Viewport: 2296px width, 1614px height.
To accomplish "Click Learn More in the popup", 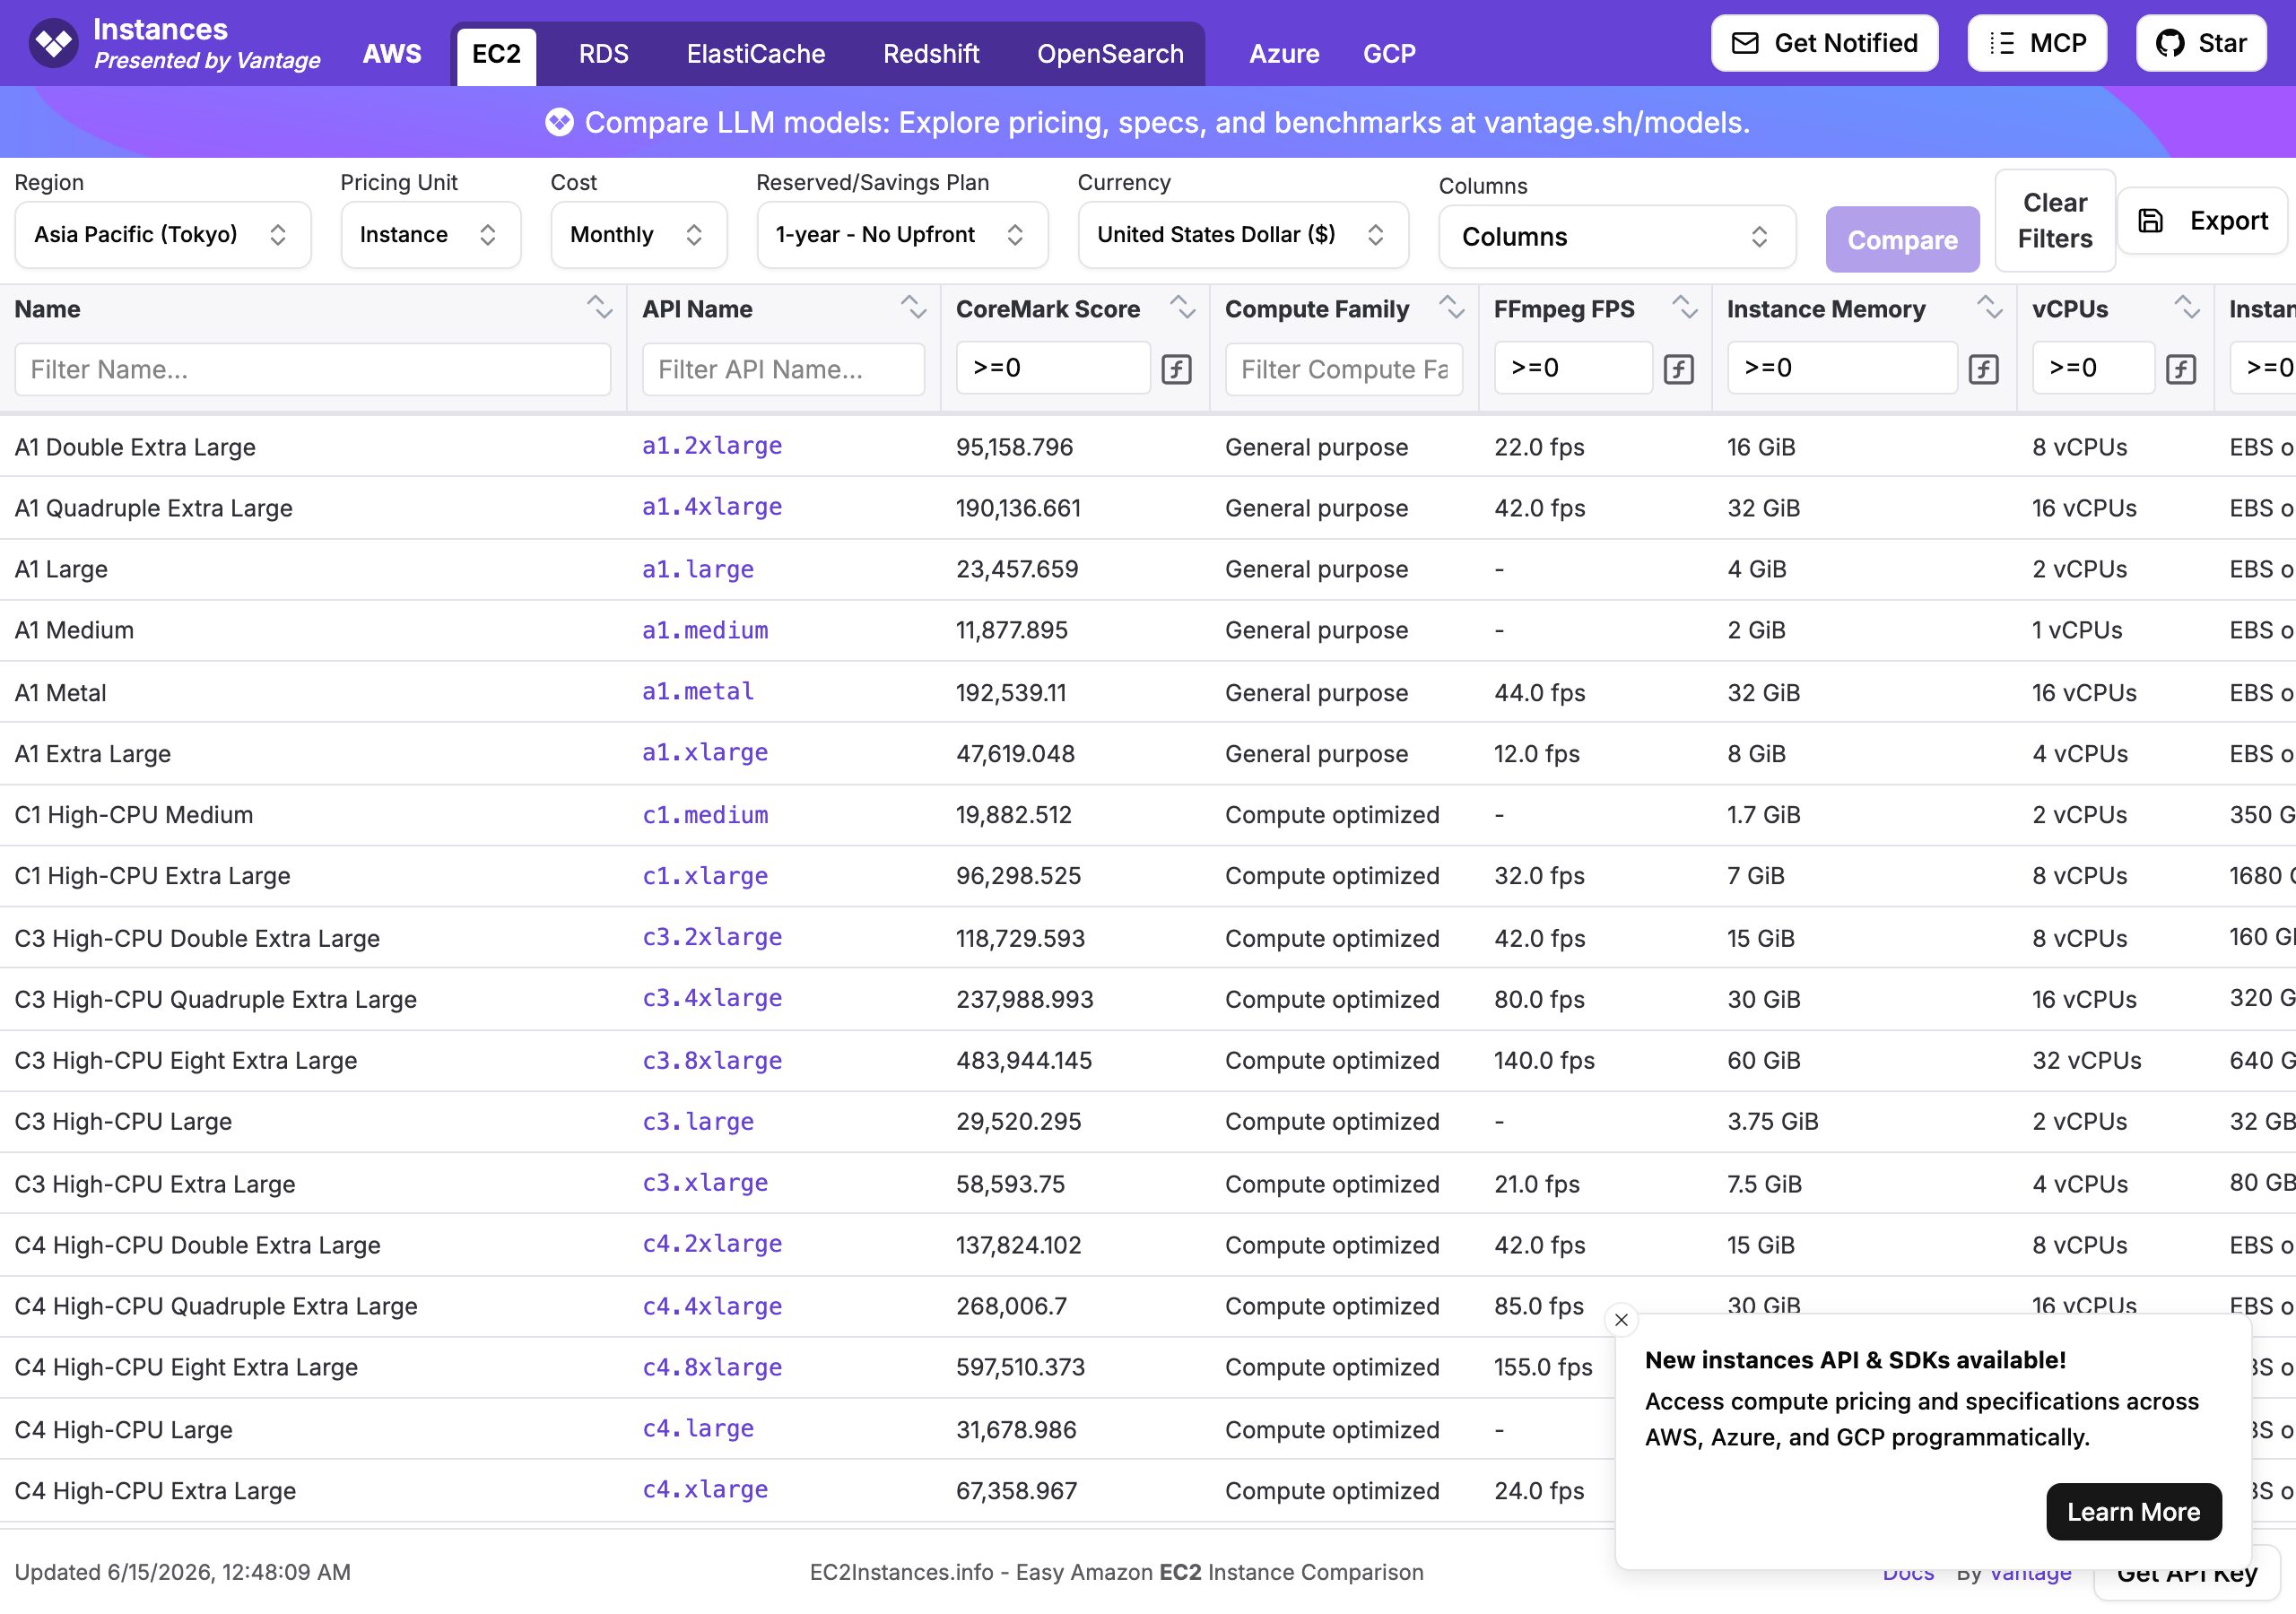I will (2134, 1511).
